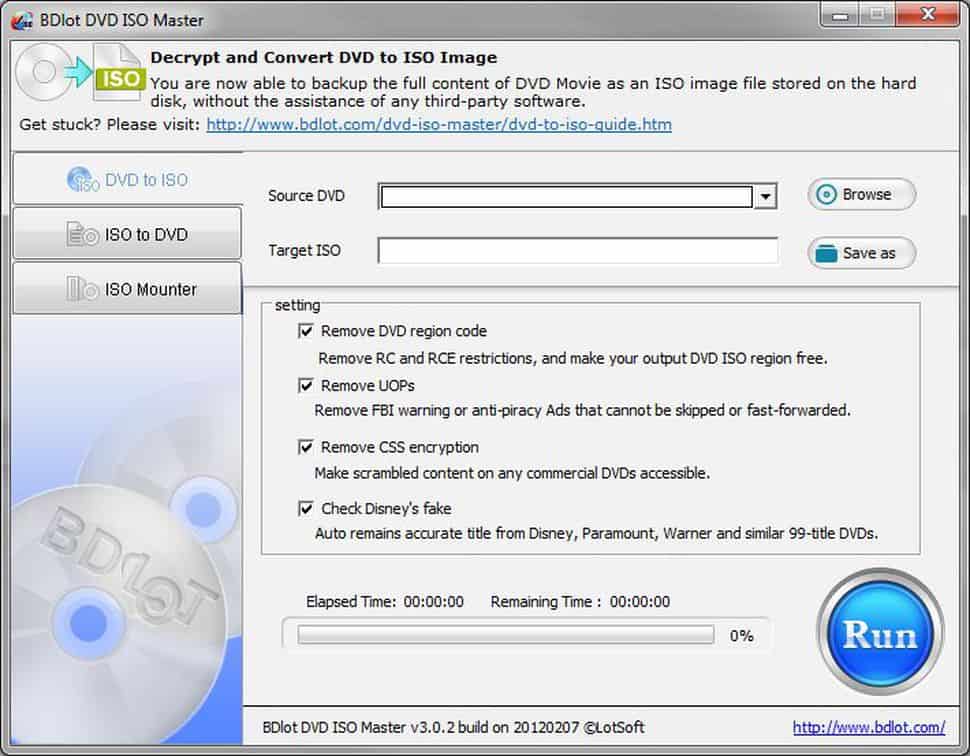Click inside the Target ISO text field
The height and width of the screenshot is (756, 970).
point(577,251)
